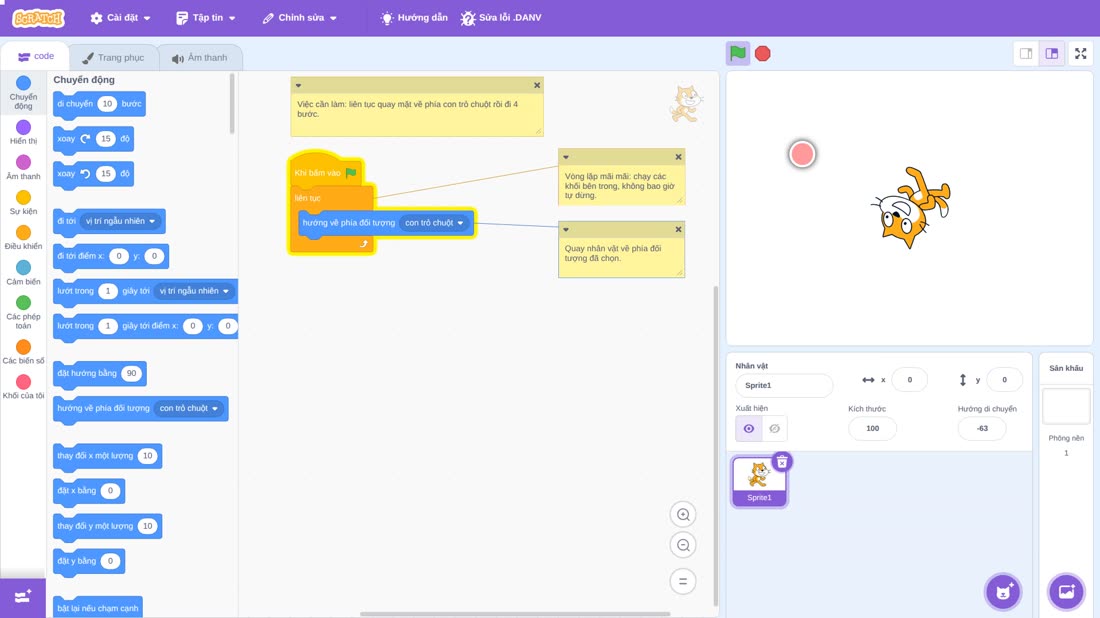Image resolution: width=1100 pixels, height=618 pixels.
Task: Click the Sửa lỗi .DANV button
Action: coord(501,18)
